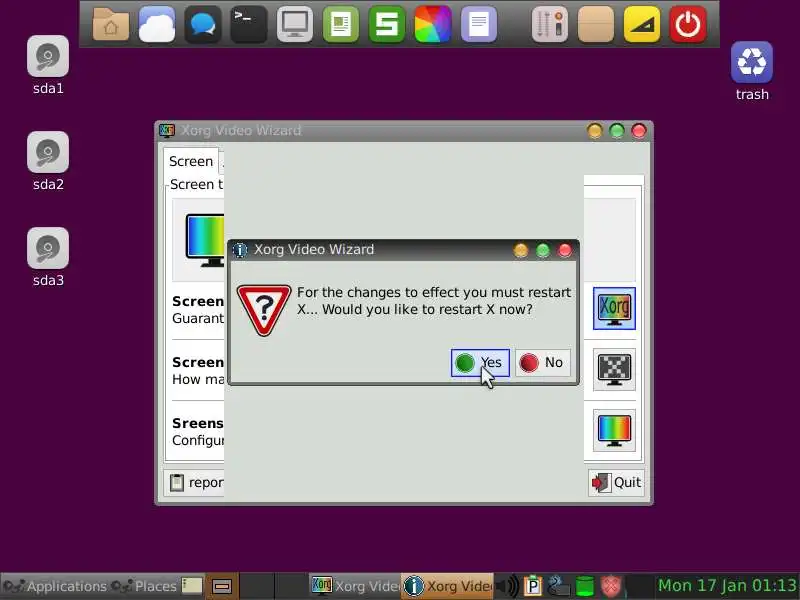The width and height of the screenshot is (800, 600).
Task: Open the monitor display dock icon
Action: tap(295, 24)
